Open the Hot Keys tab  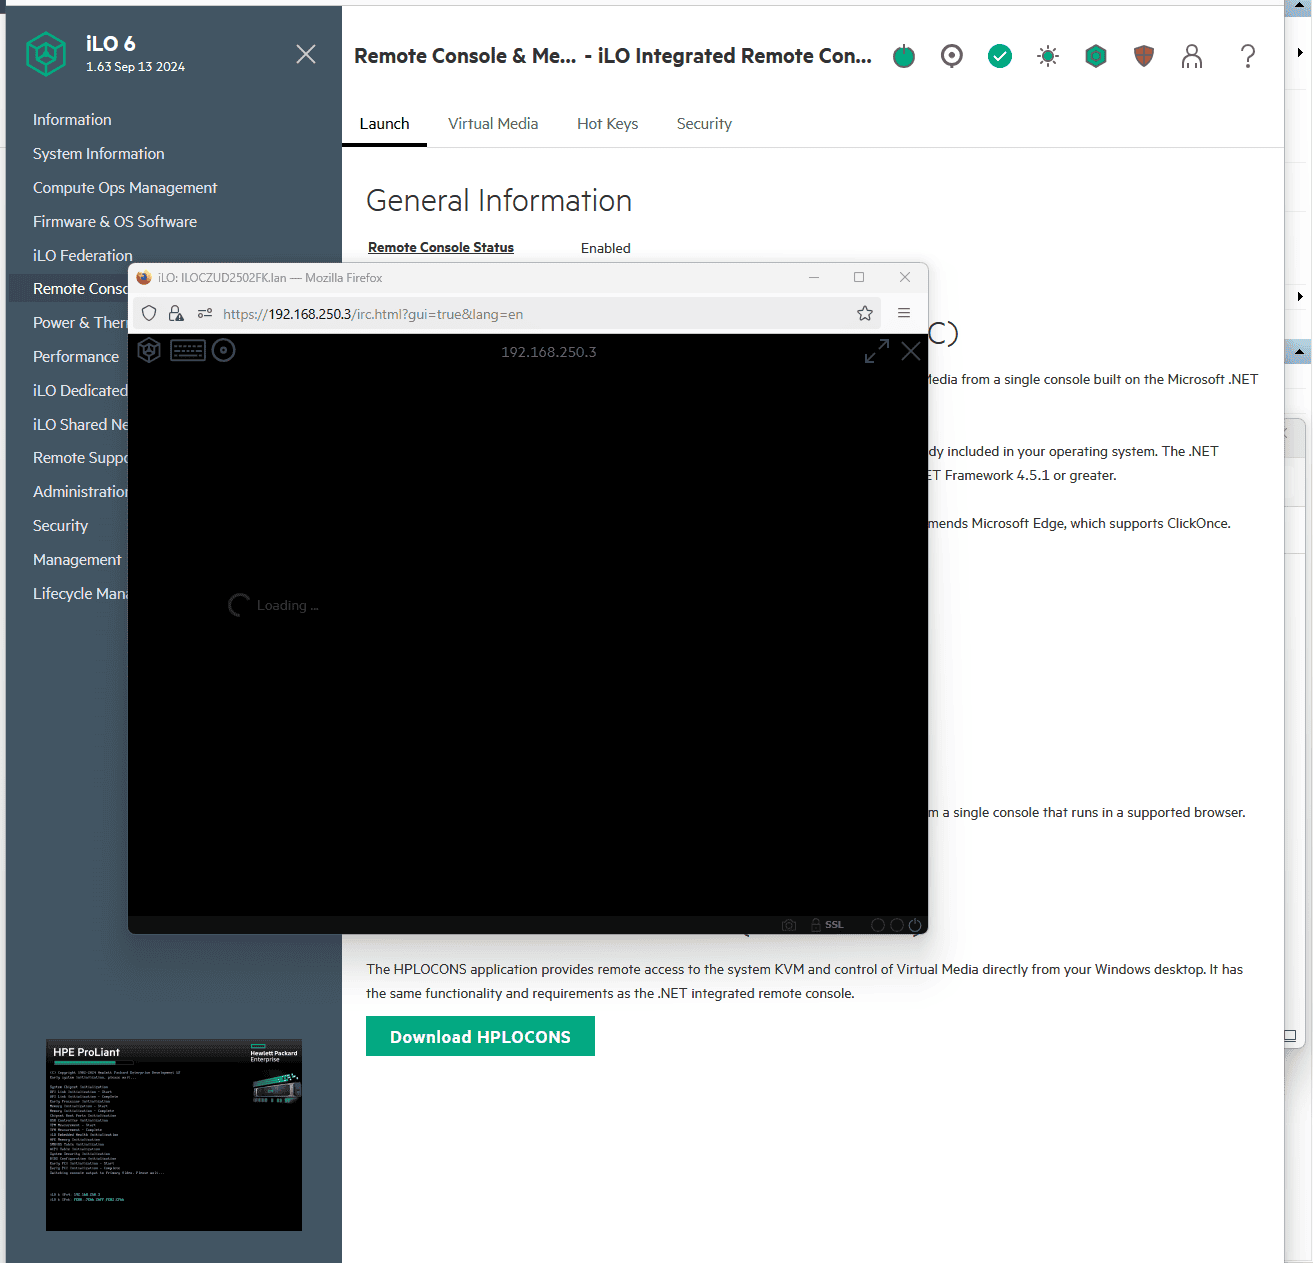coord(607,124)
